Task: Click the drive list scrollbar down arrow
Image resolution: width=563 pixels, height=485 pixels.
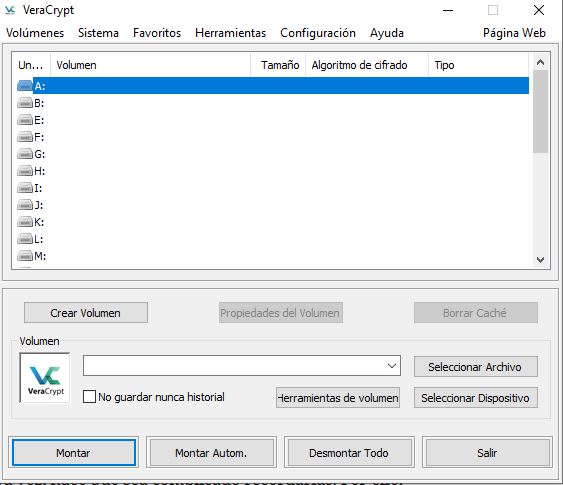Action: coord(540,260)
